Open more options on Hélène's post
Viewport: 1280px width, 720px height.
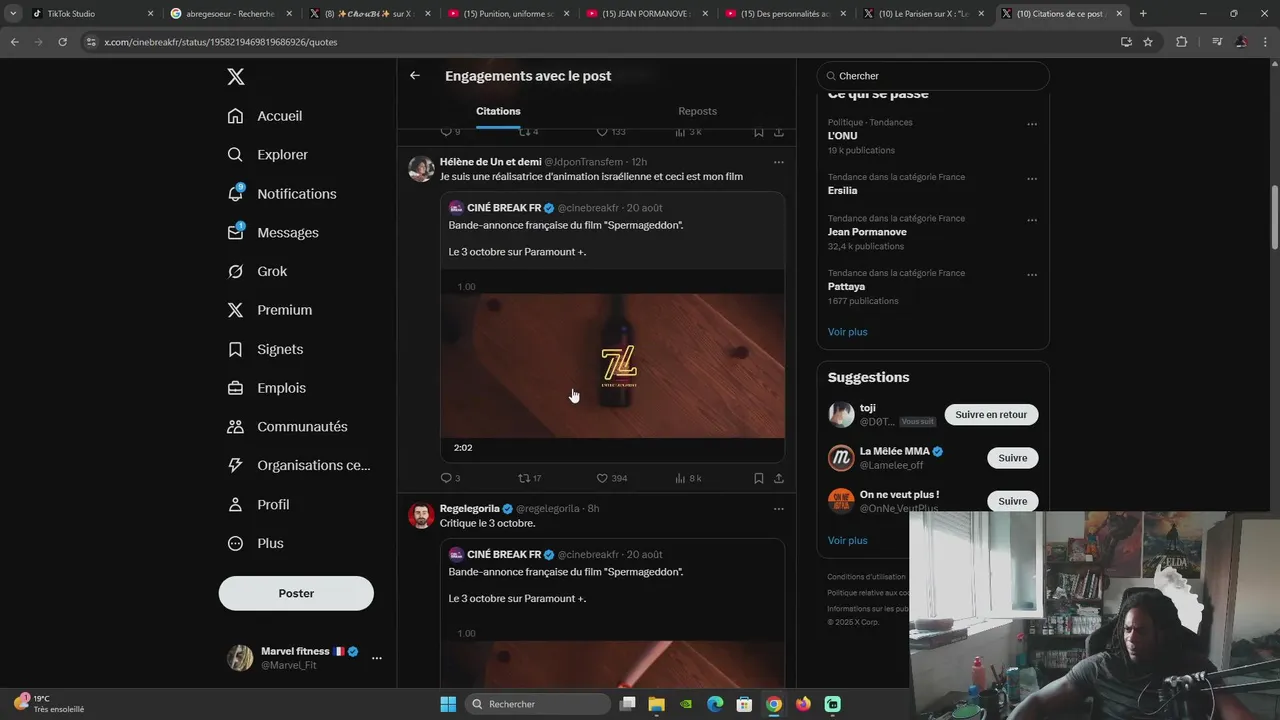[779, 162]
